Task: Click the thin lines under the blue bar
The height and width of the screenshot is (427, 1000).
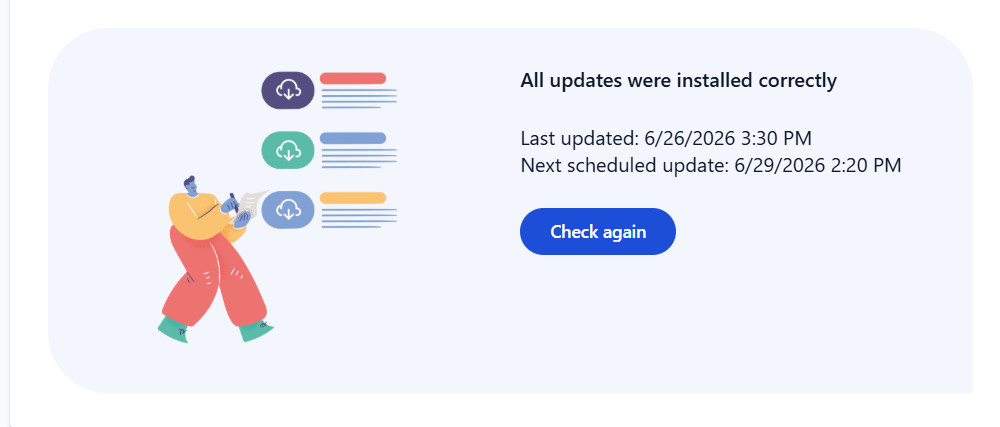Action: click(359, 158)
